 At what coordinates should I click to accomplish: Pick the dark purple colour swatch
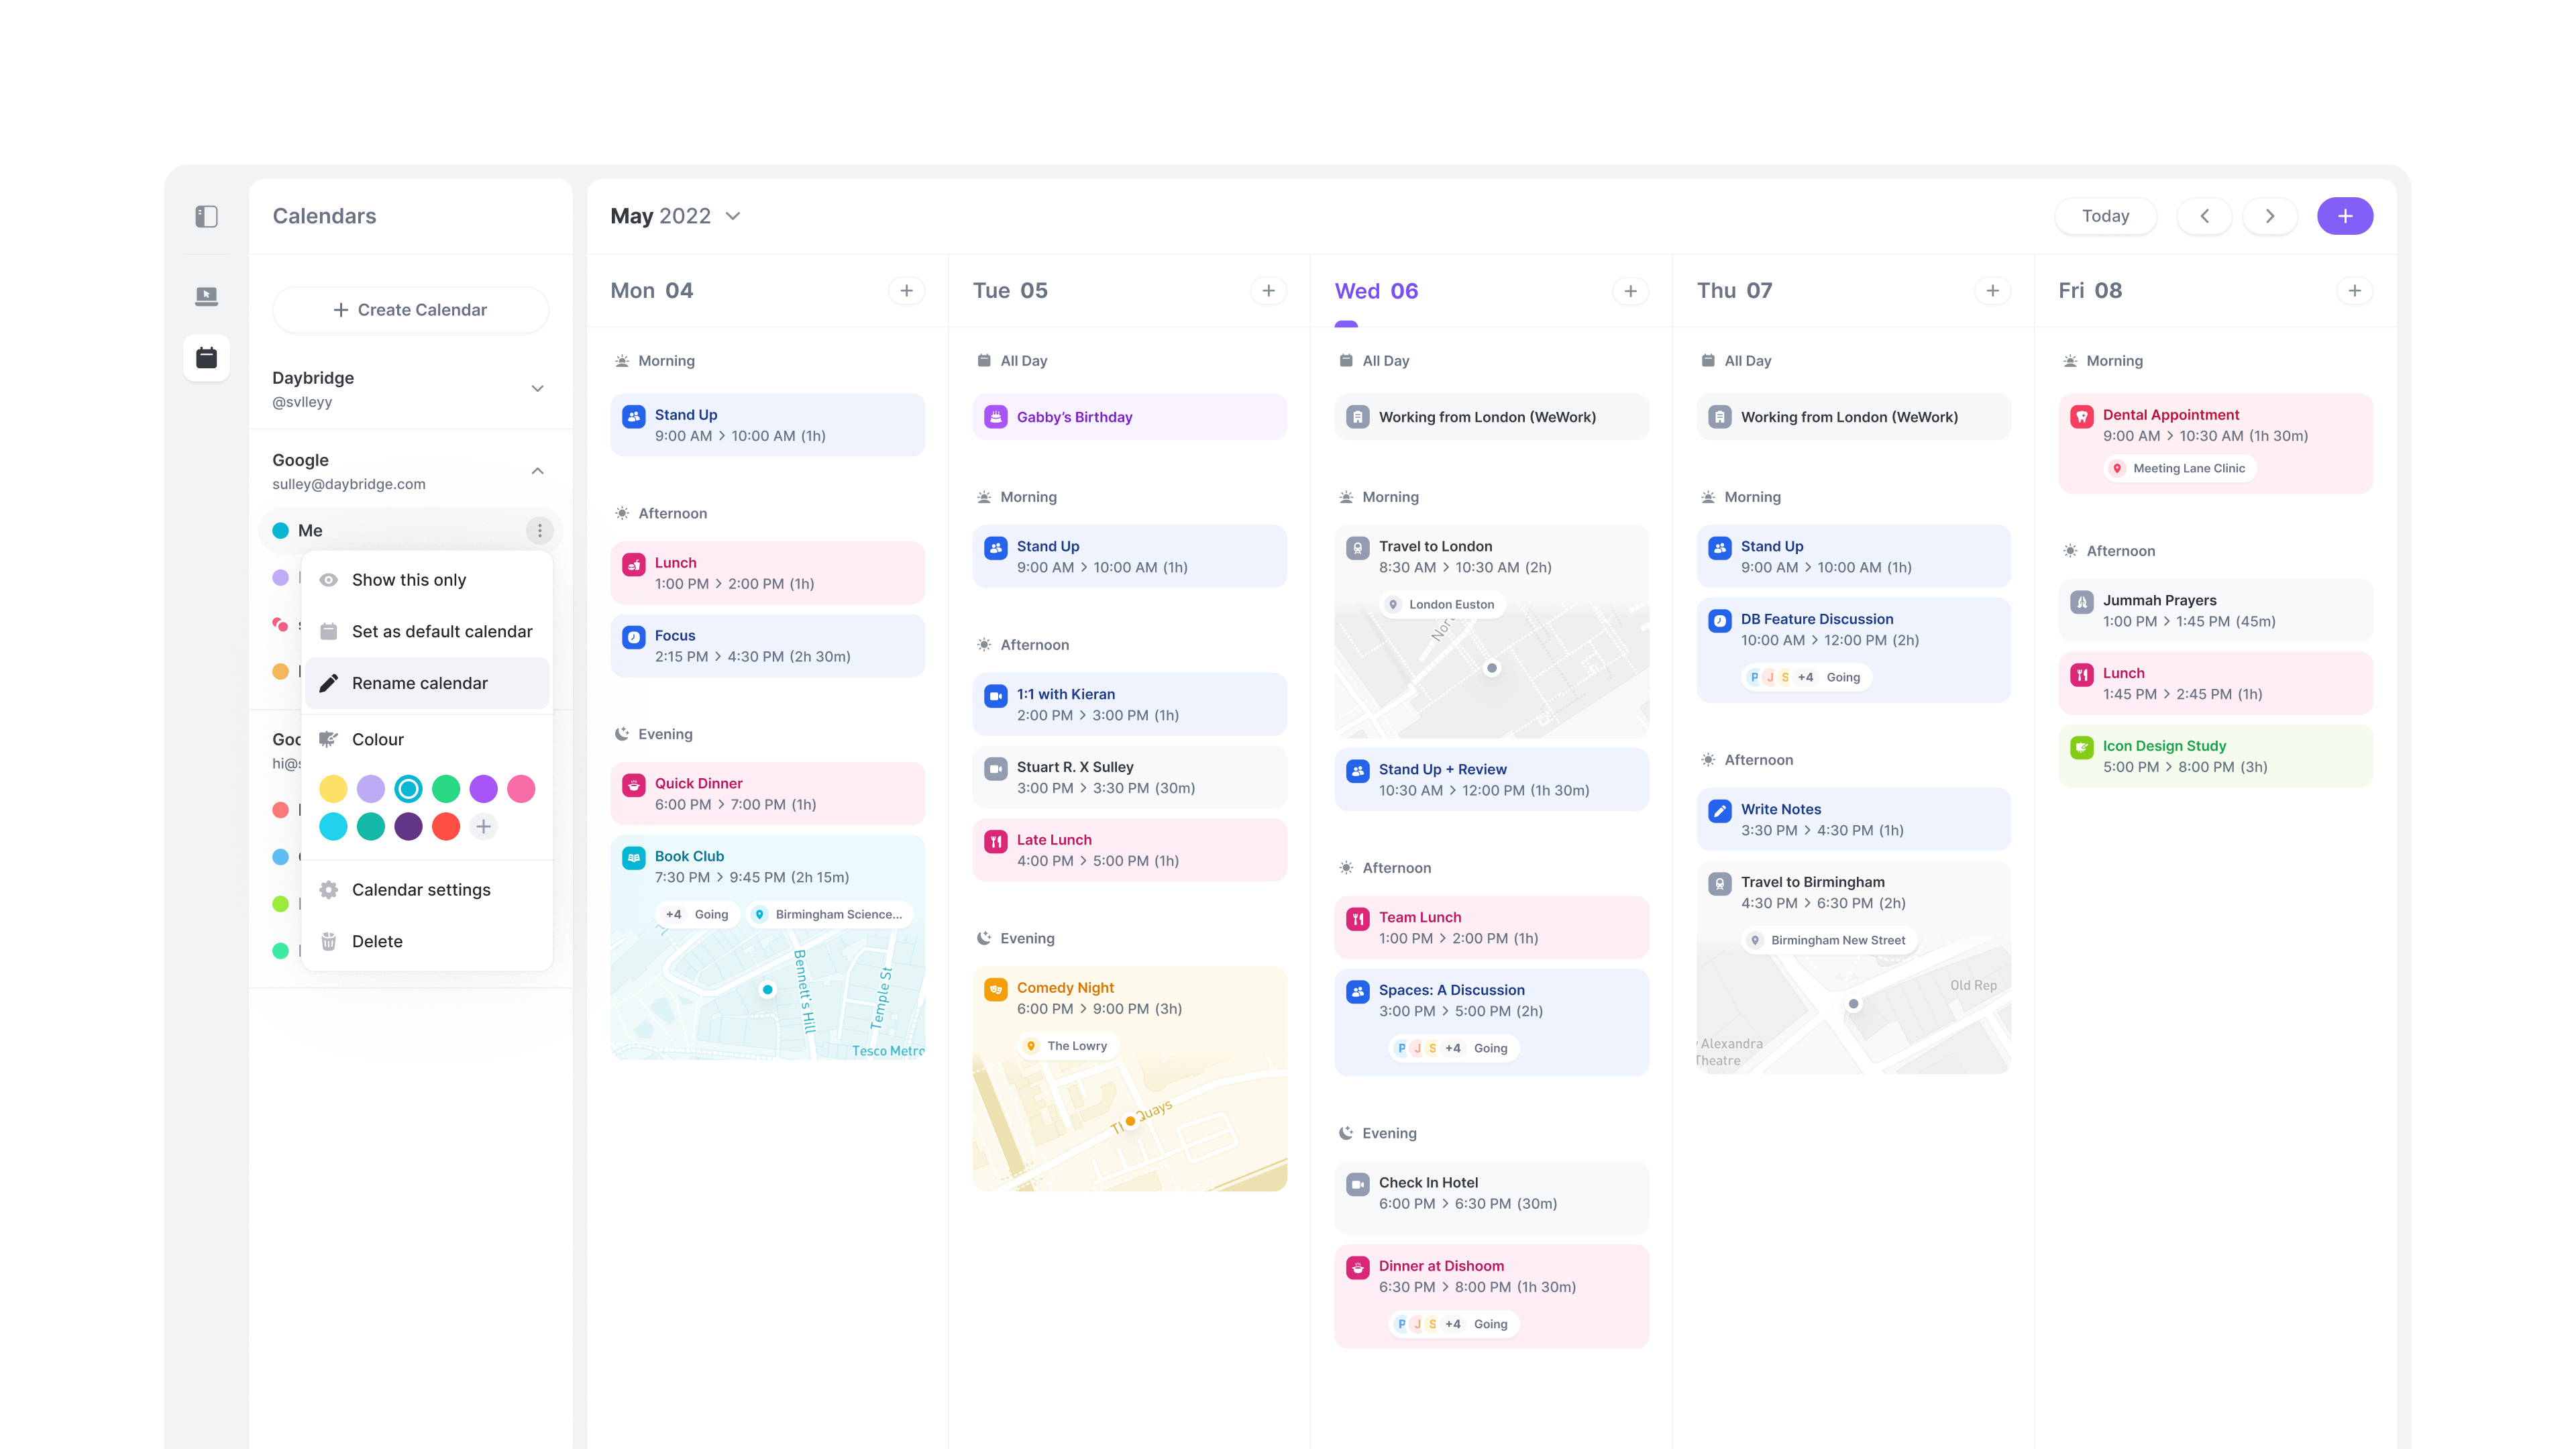408,827
